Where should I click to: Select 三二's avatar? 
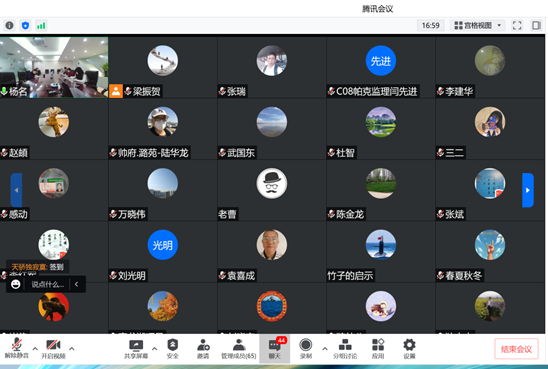tap(490, 122)
